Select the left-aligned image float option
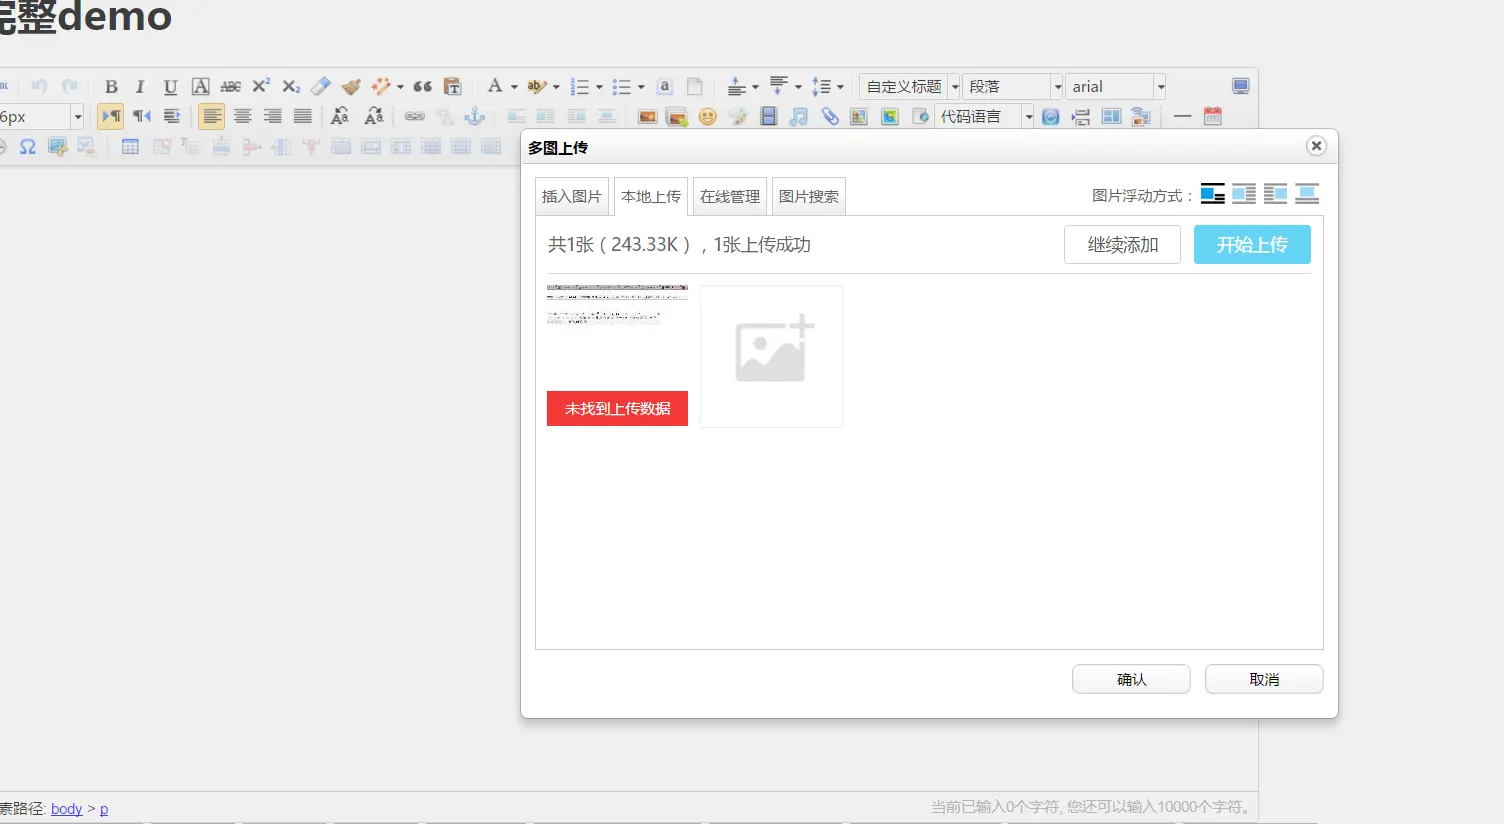The image size is (1504, 824). pos(1244,194)
